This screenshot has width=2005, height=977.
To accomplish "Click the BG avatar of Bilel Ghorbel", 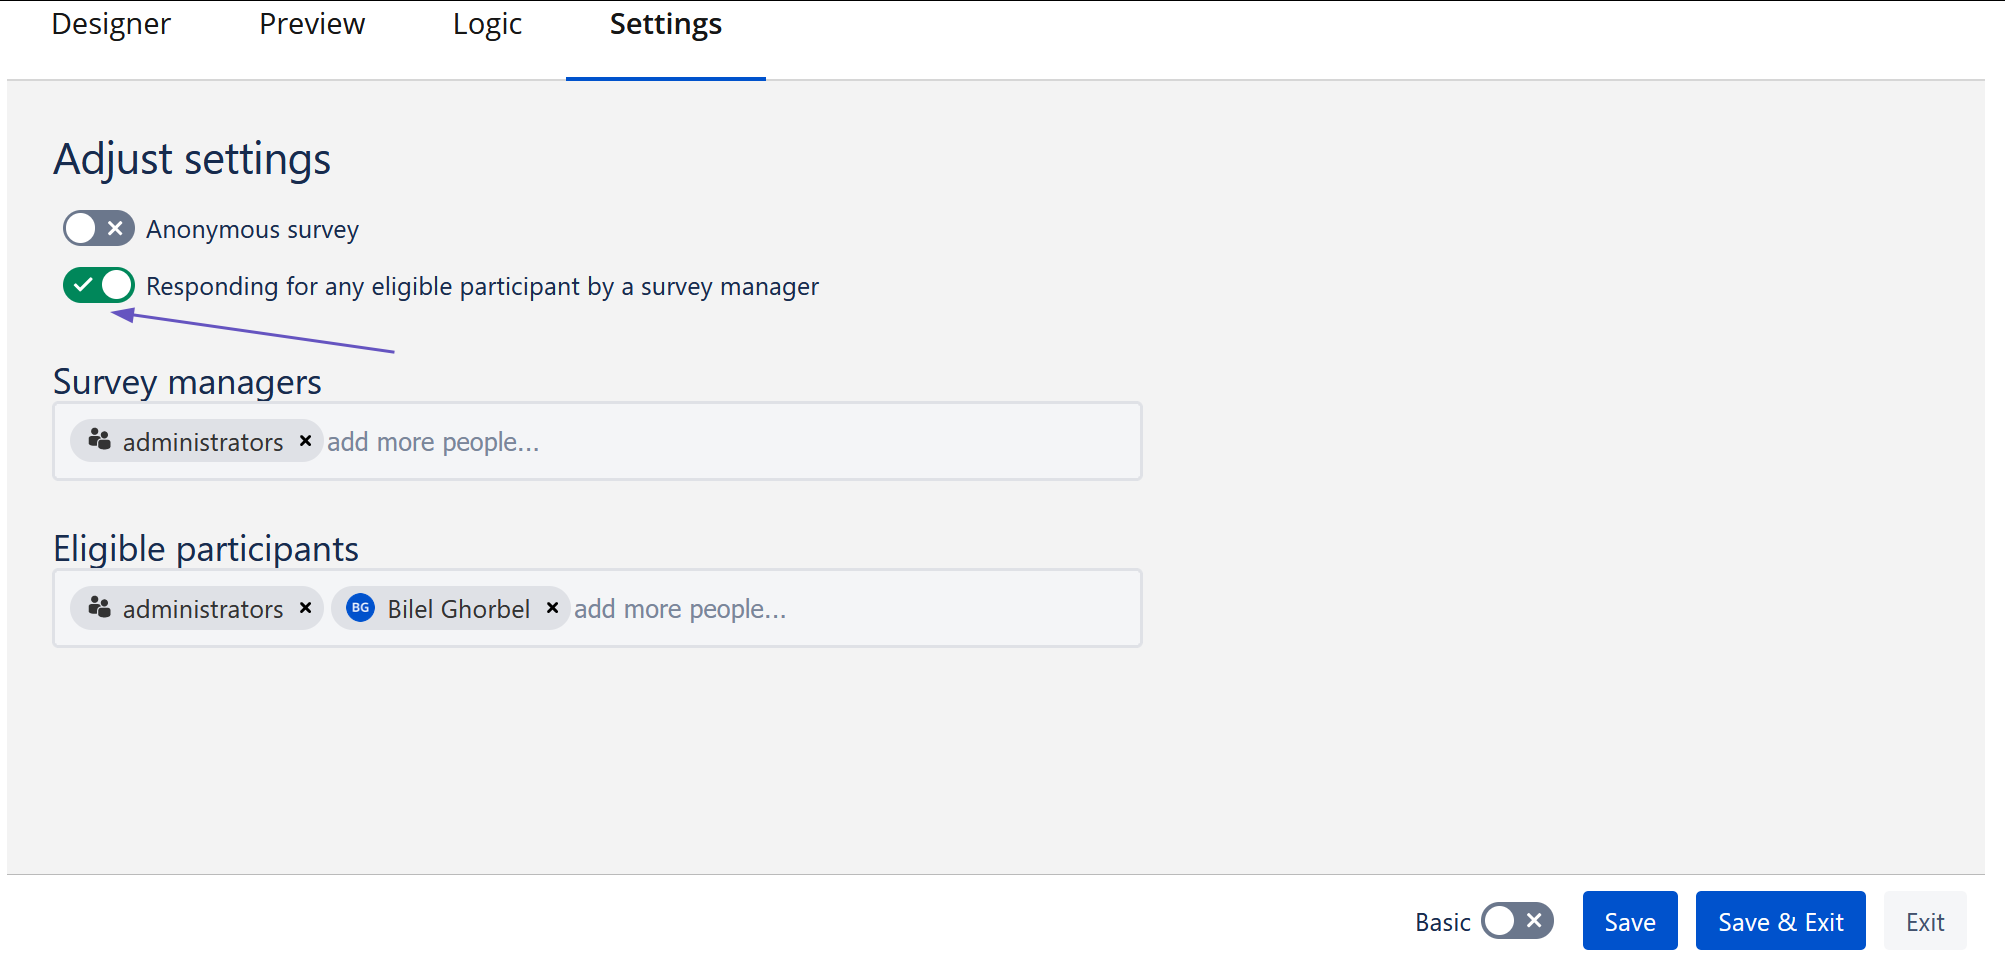I will pyautogui.click(x=360, y=608).
